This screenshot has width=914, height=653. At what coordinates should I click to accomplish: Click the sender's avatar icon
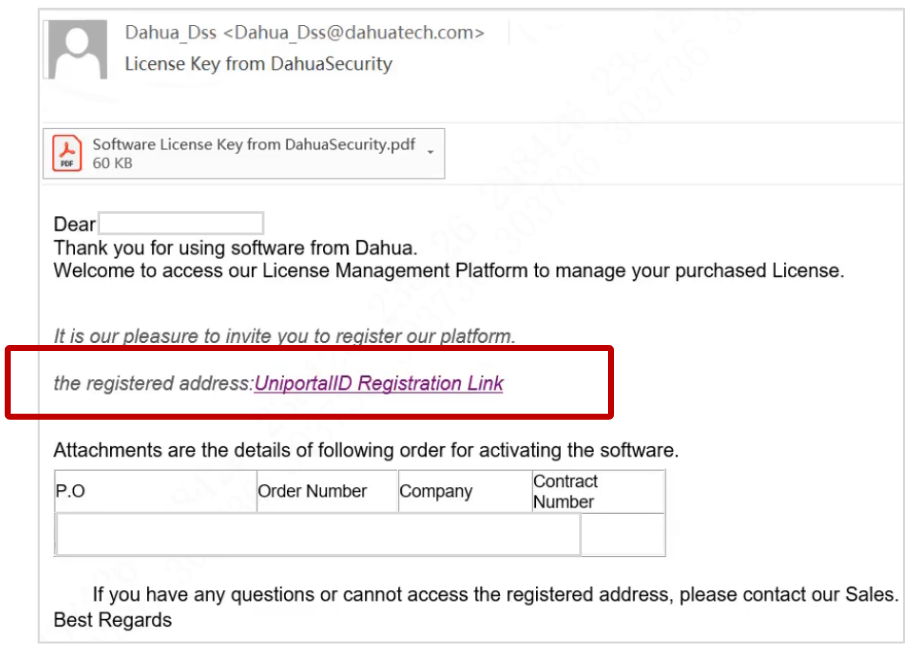[x=78, y=52]
